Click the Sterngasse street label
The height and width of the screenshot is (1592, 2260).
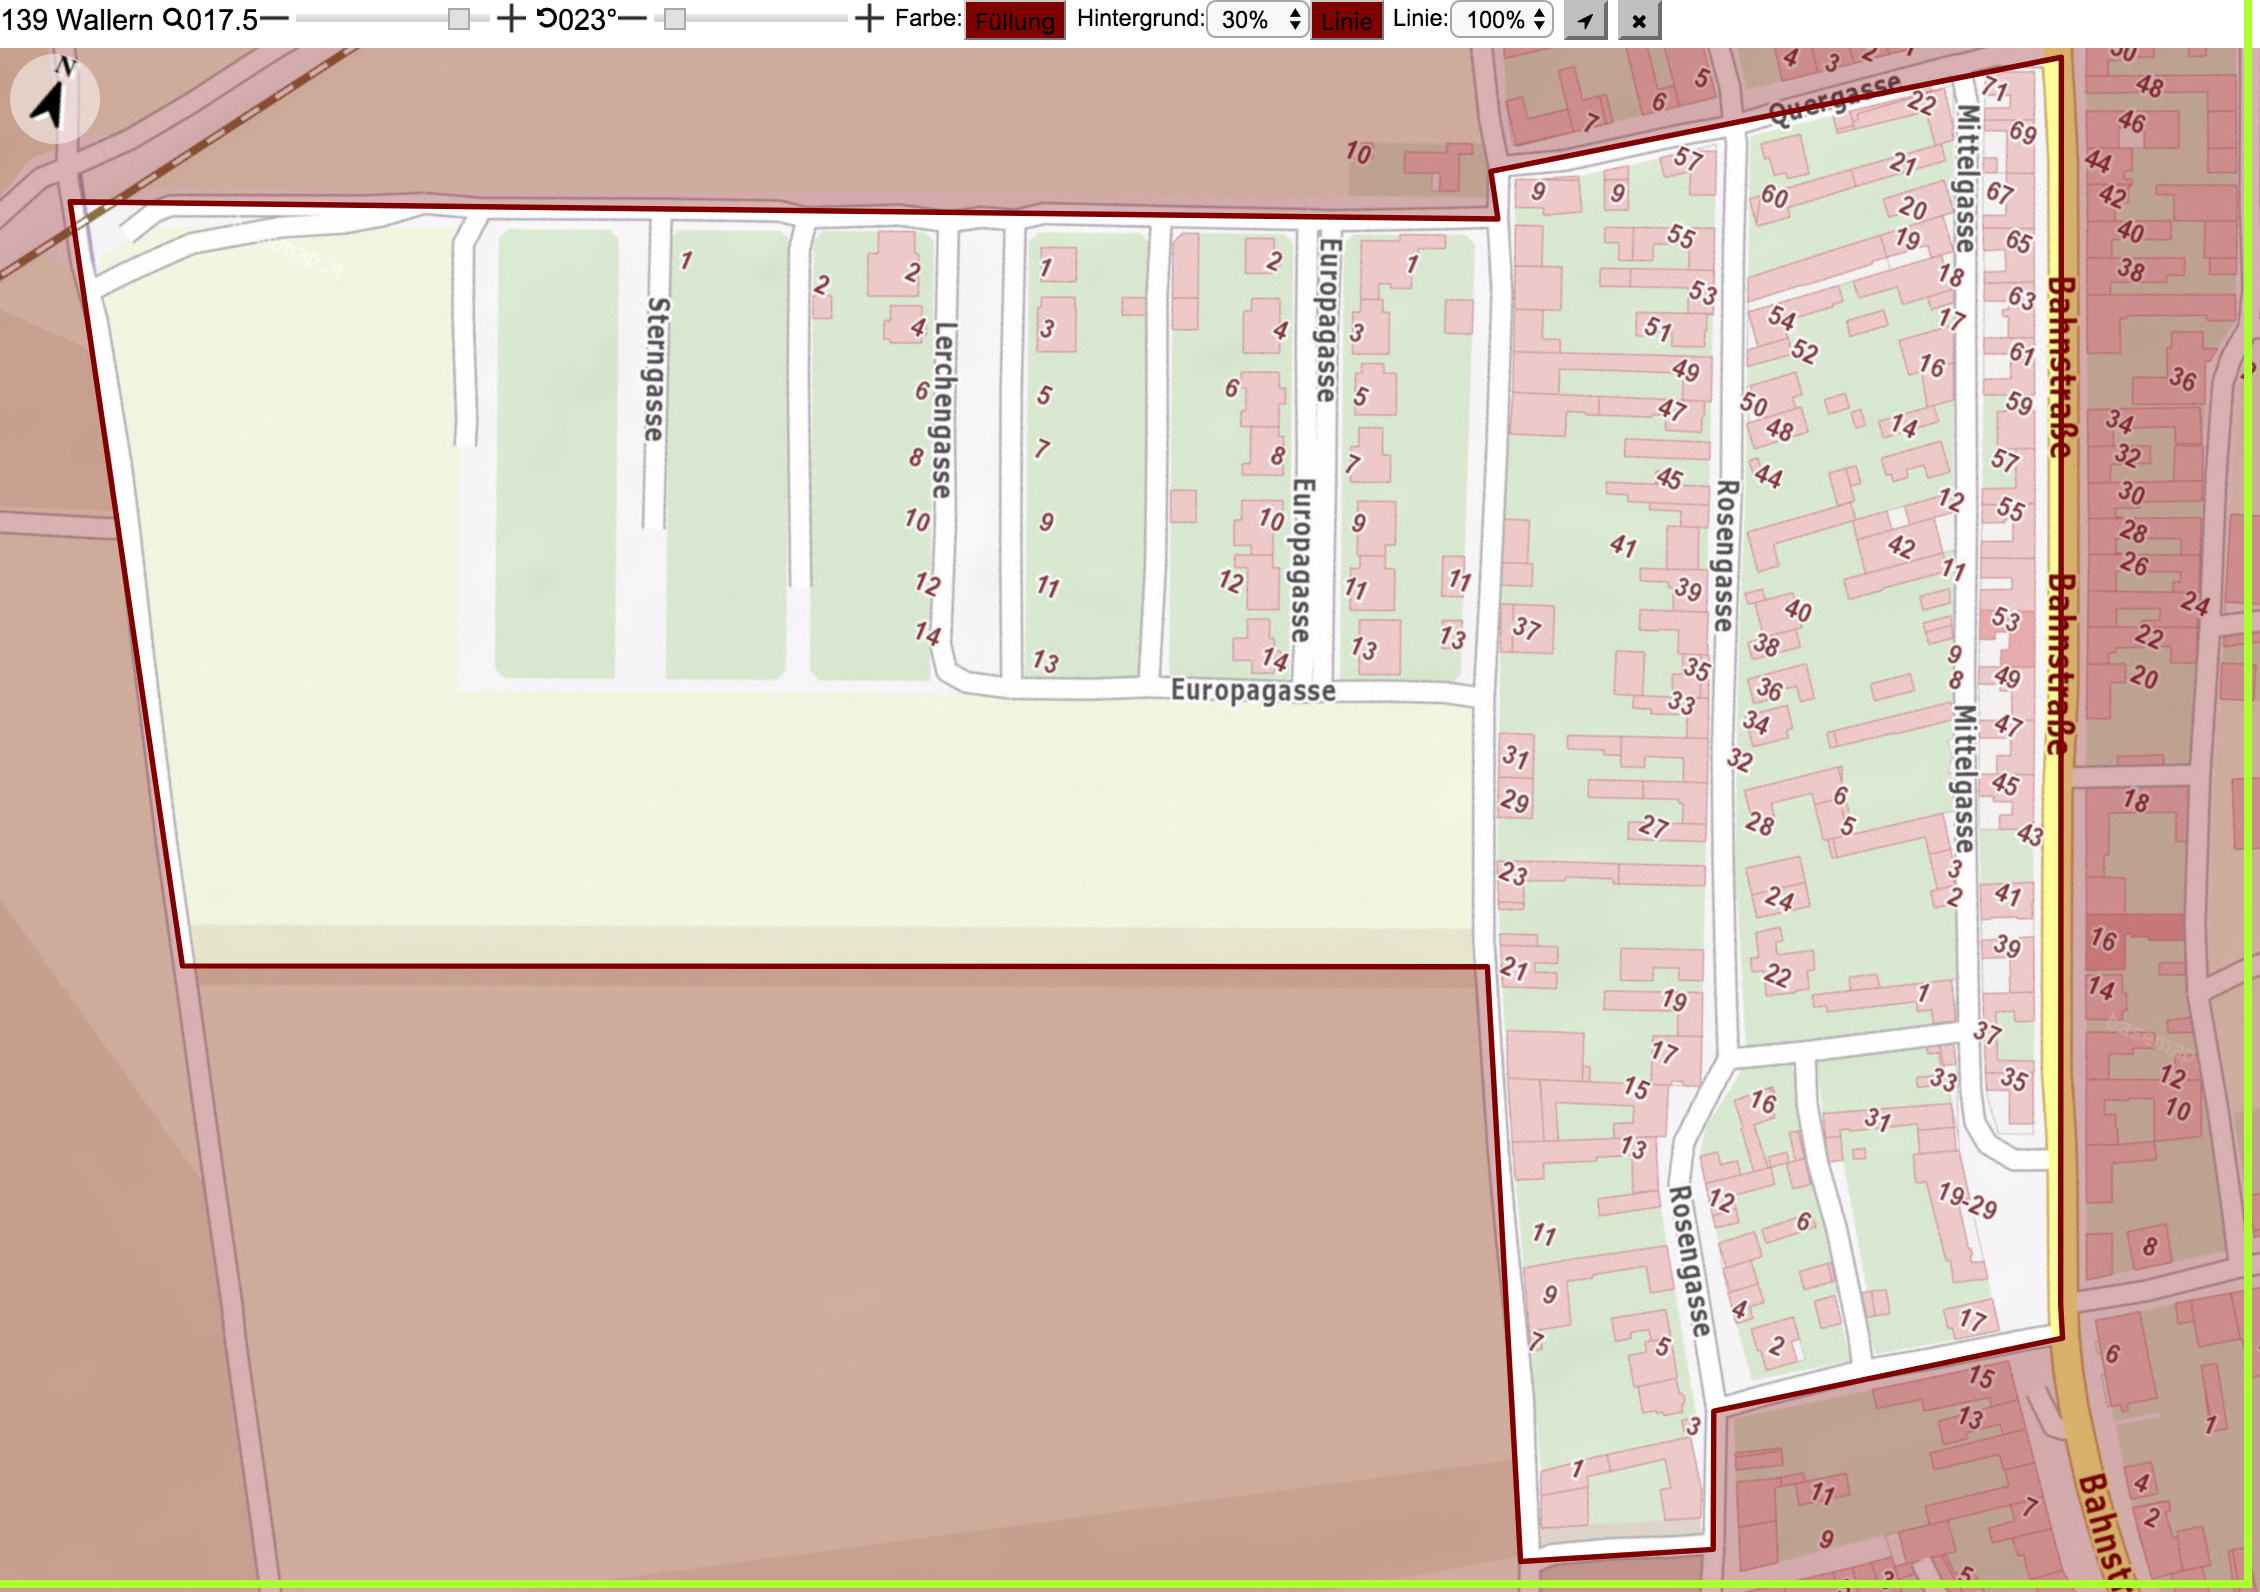click(656, 369)
